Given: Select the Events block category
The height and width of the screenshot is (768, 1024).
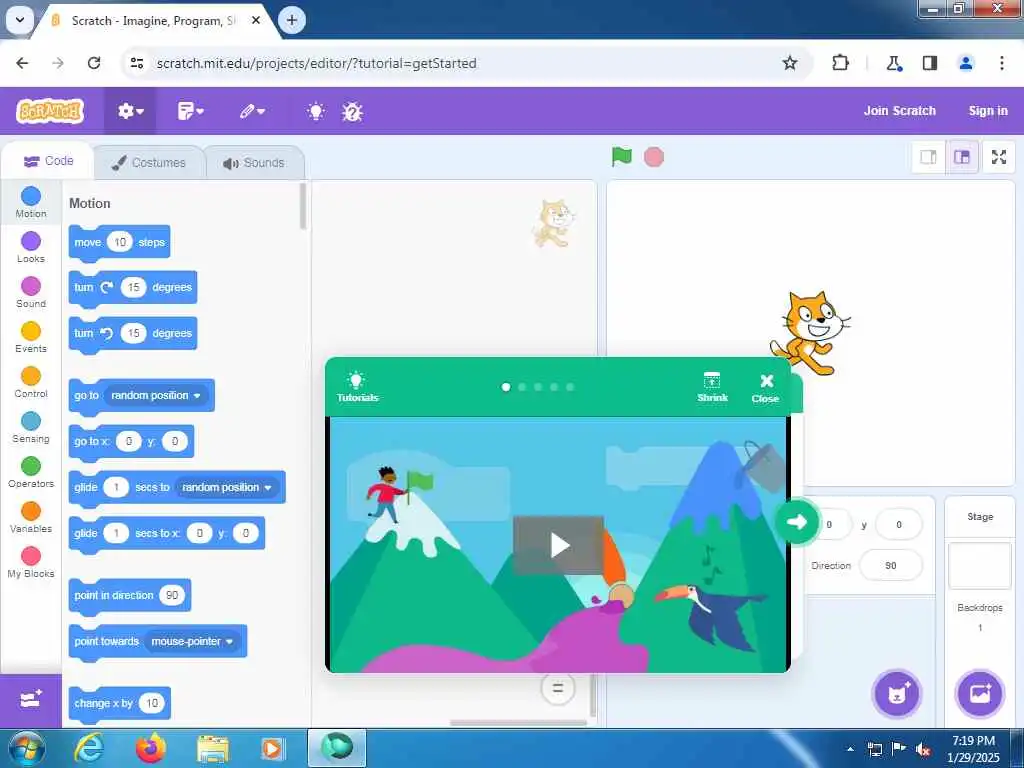Looking at the screenshot, I should pyautogui.click(x=31, y=337).
